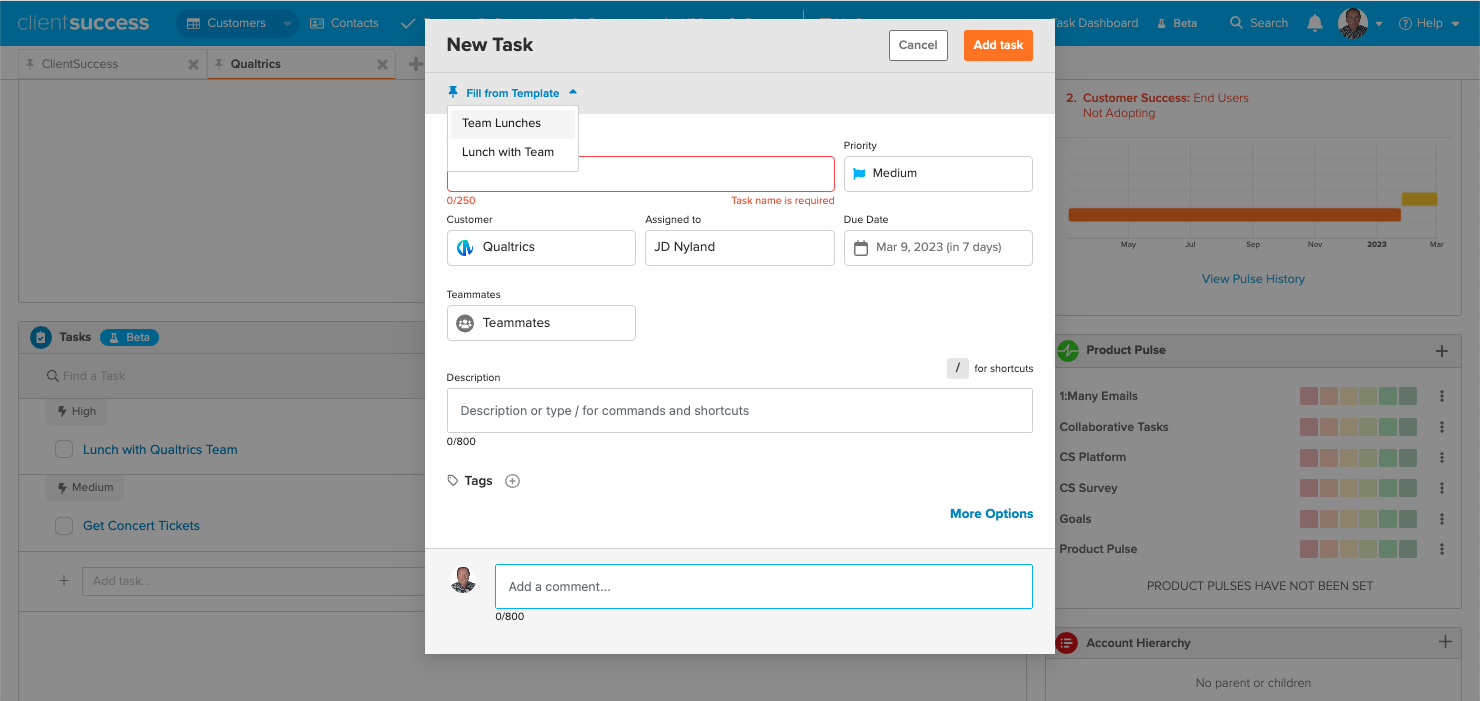
Task: Click the Add task button
Action: coord(998,45)
